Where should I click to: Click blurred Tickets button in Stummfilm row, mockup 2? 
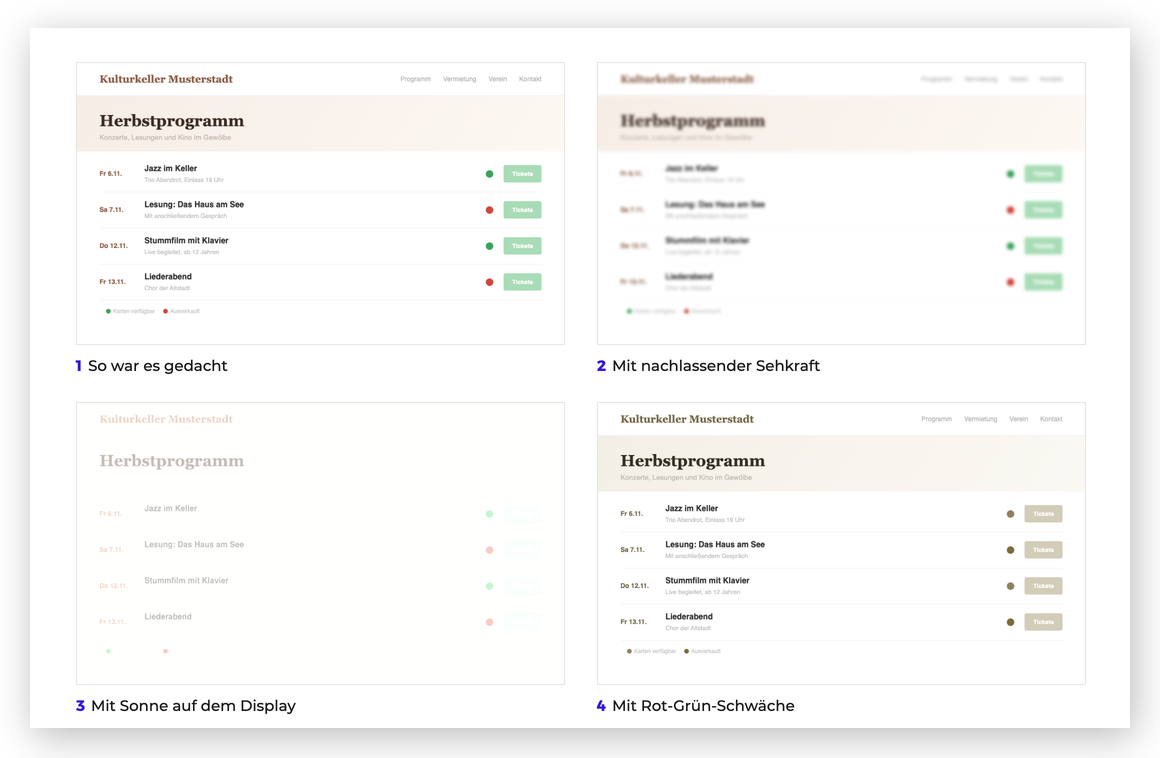(1043, 246)
